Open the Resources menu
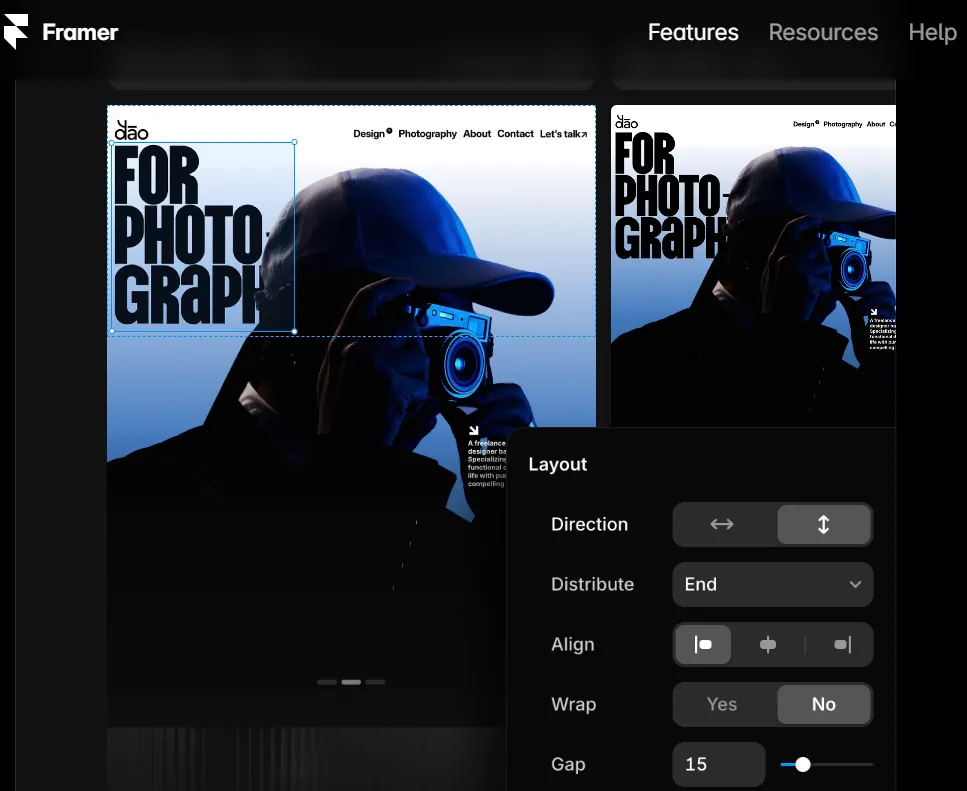Image resolution: width=967 pixels, height=791 pixels. [823, 32]
